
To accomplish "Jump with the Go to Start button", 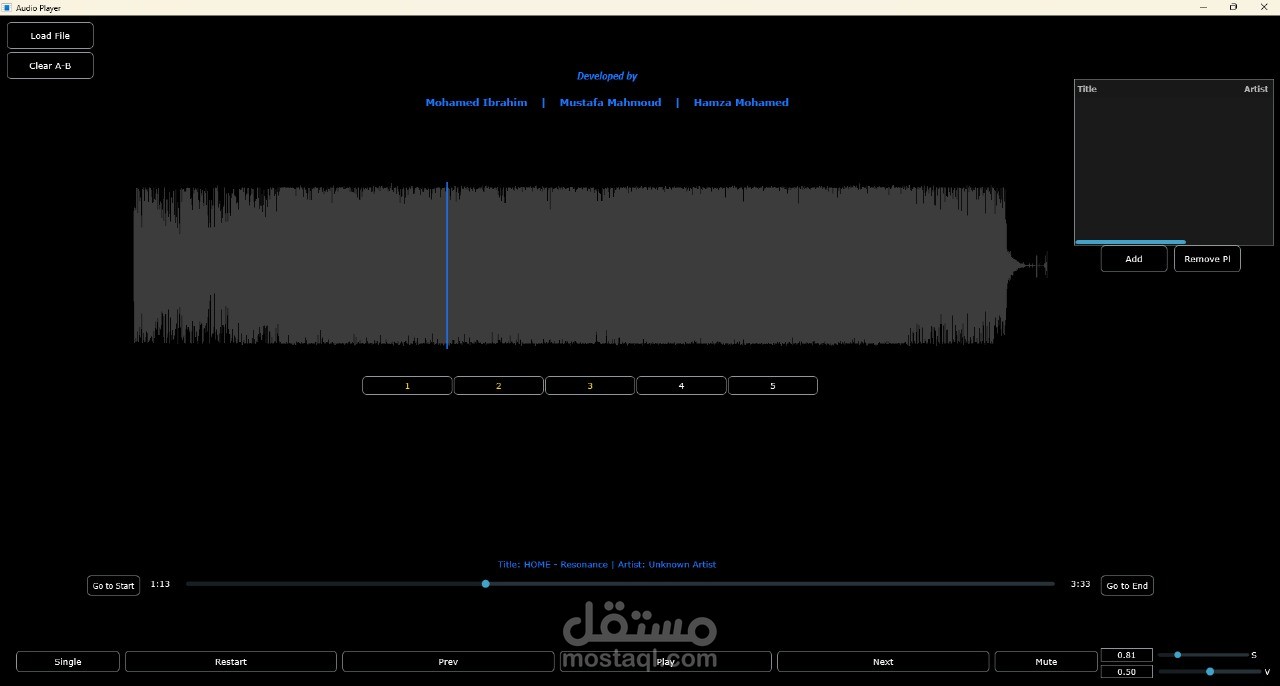I will pos(113,585).
